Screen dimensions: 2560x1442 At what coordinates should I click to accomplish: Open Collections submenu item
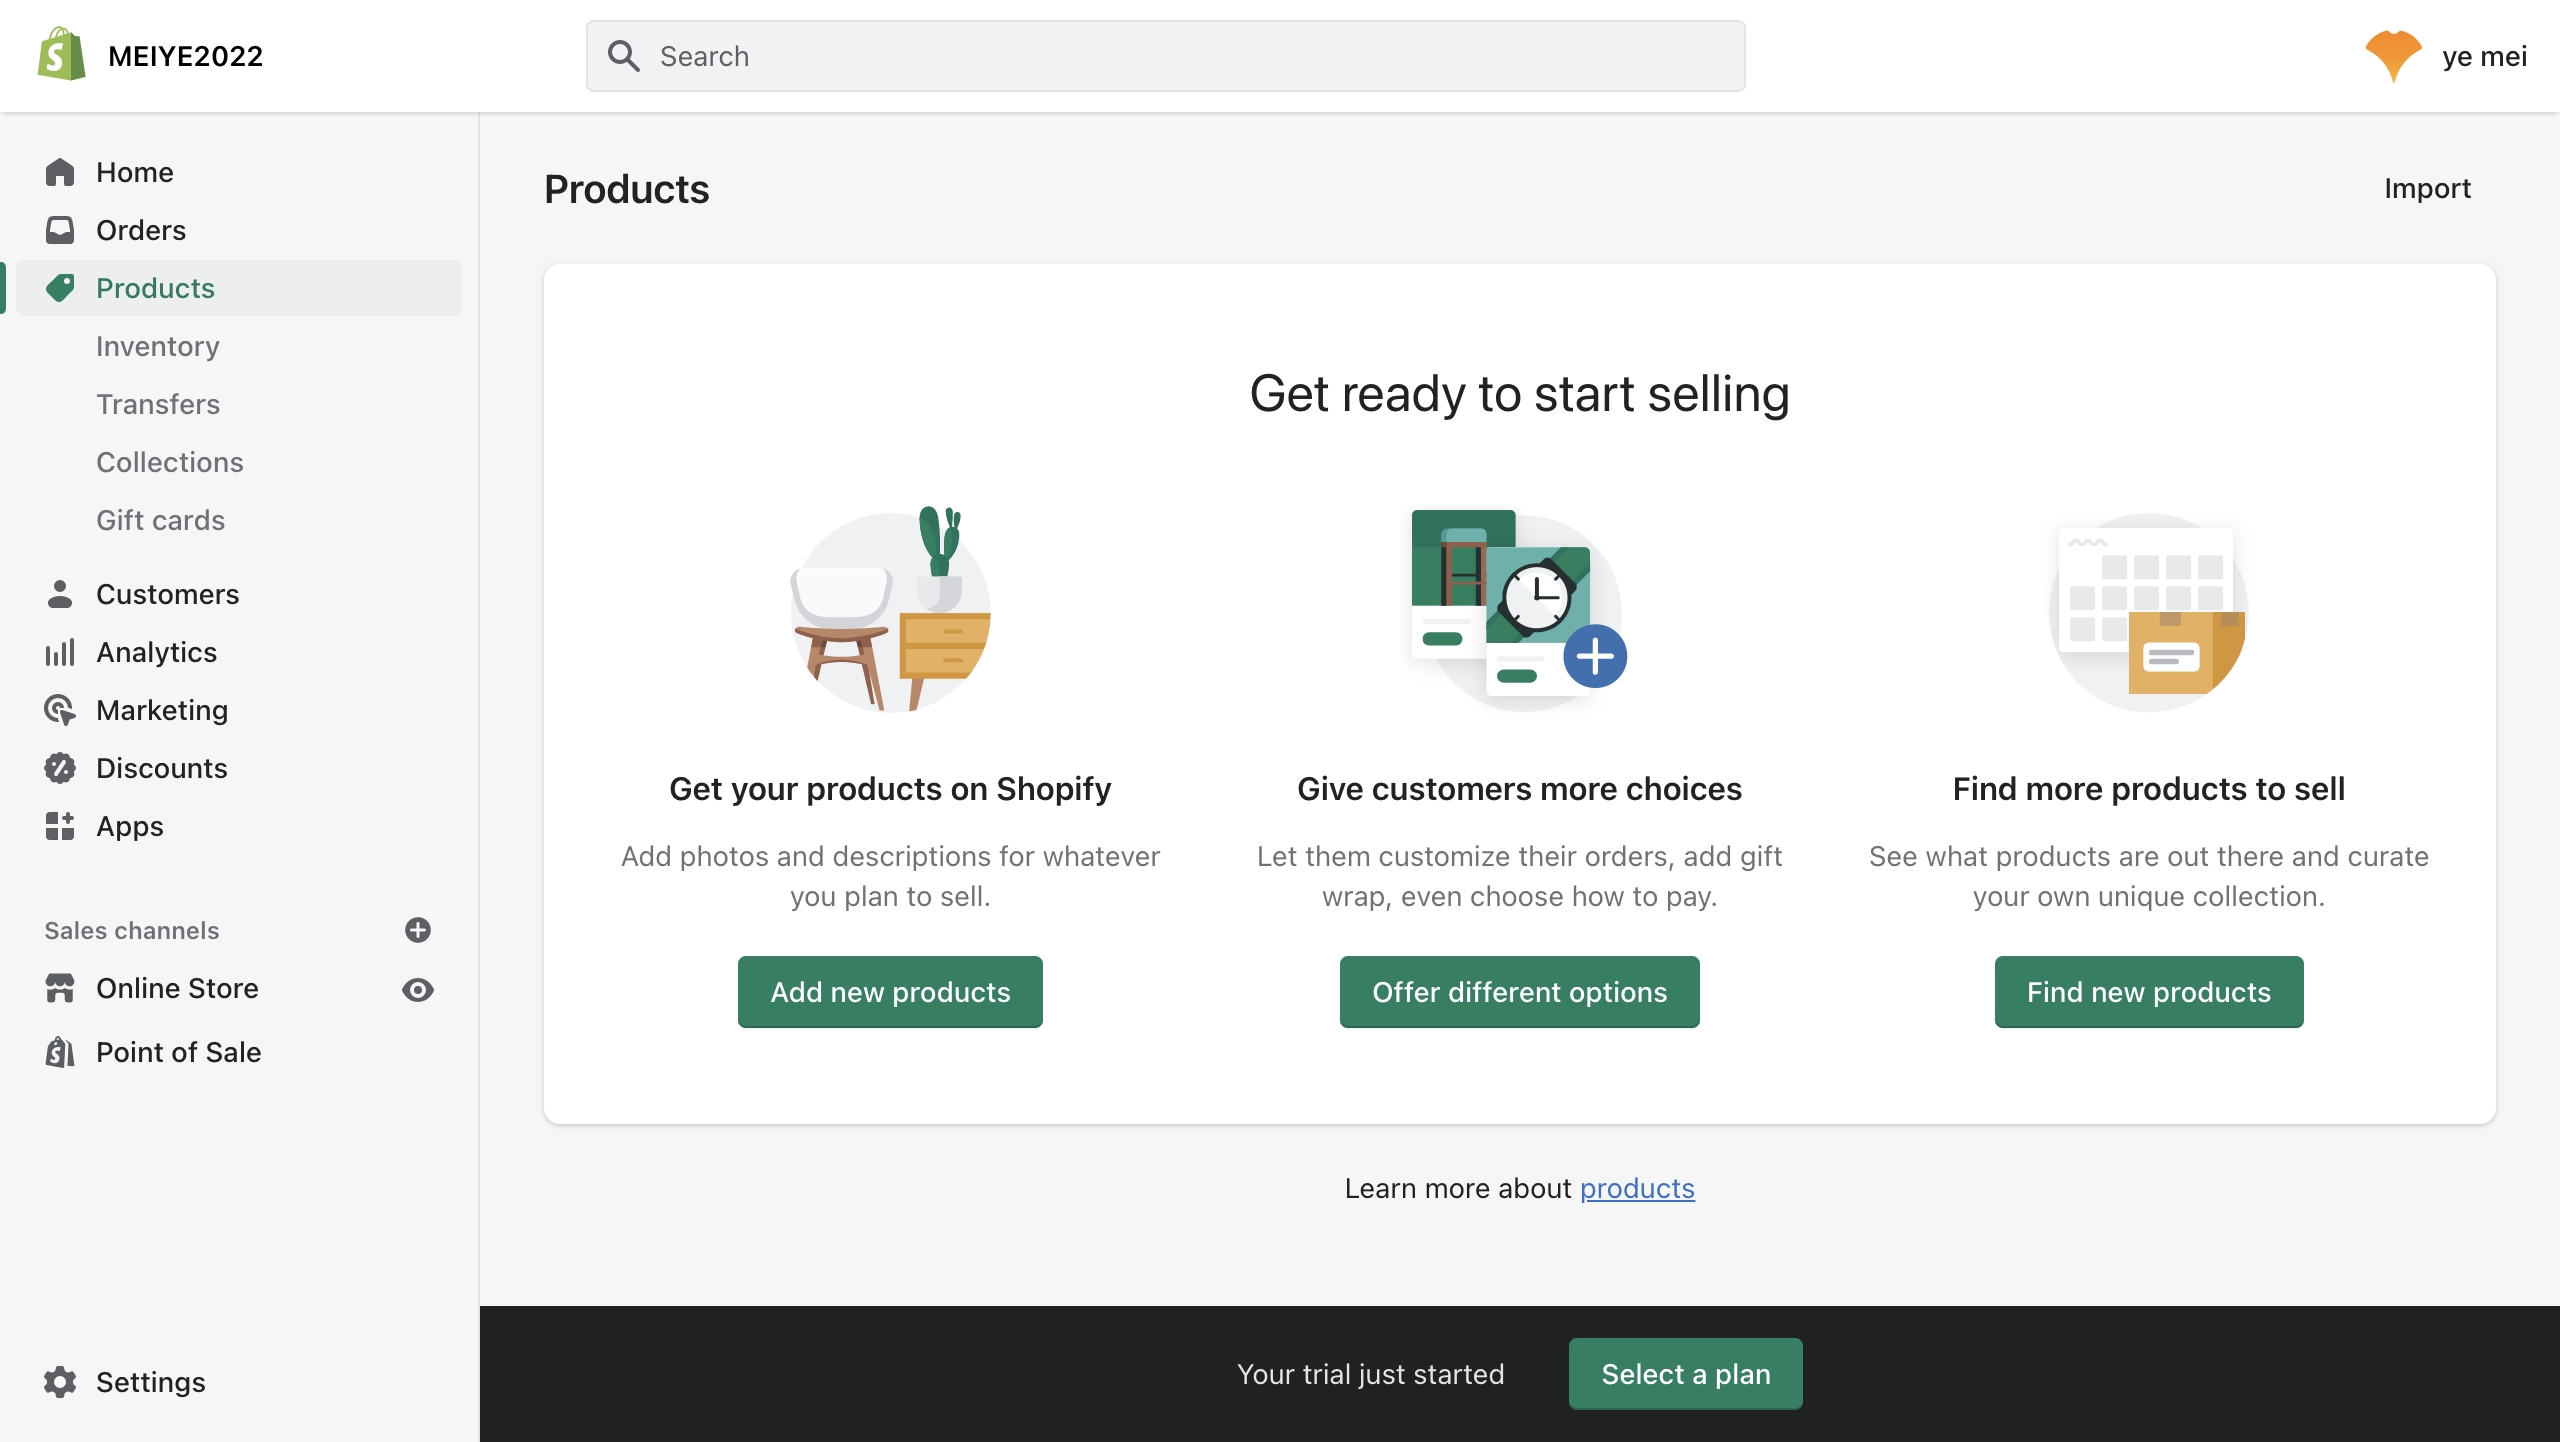pos(170,462)
